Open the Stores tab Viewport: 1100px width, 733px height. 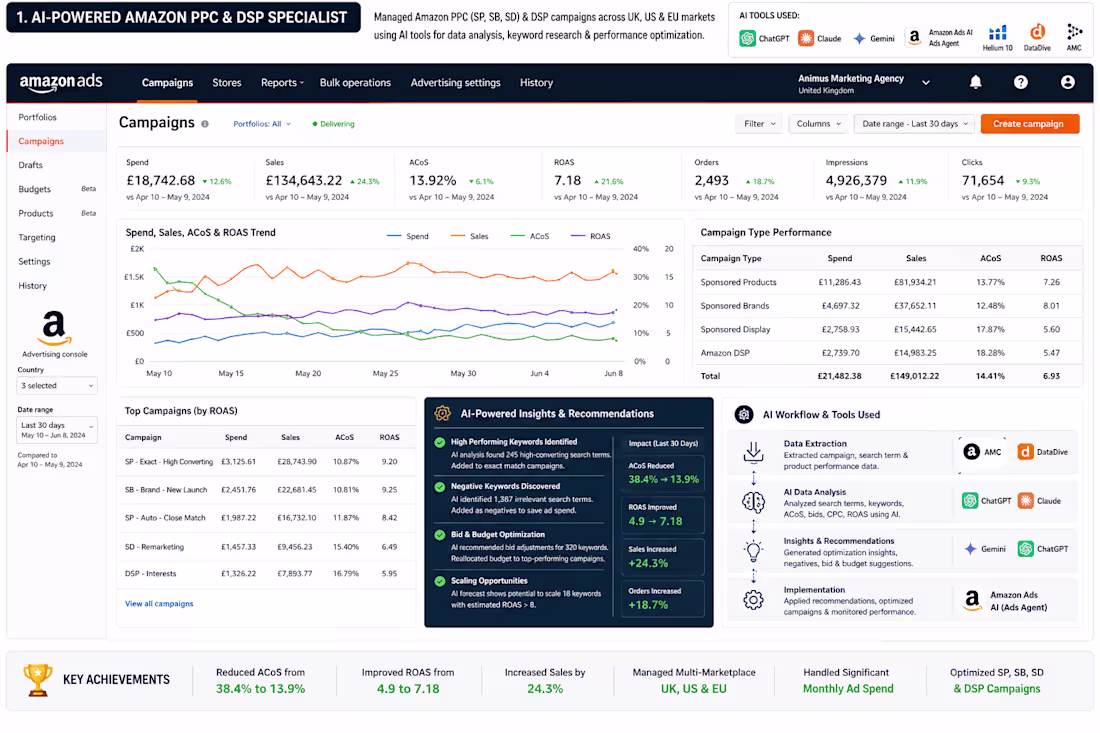[x=227, y=83]
